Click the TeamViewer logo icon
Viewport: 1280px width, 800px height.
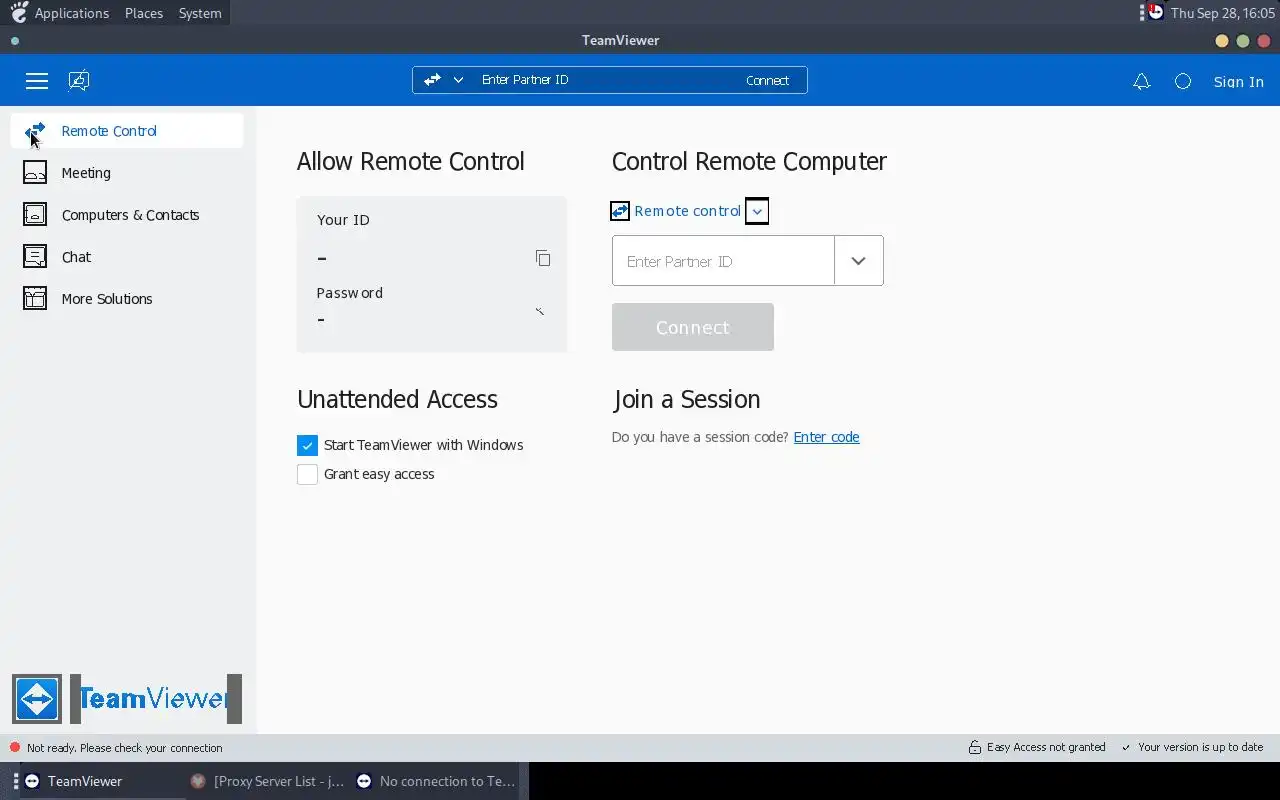click(37, 699)
